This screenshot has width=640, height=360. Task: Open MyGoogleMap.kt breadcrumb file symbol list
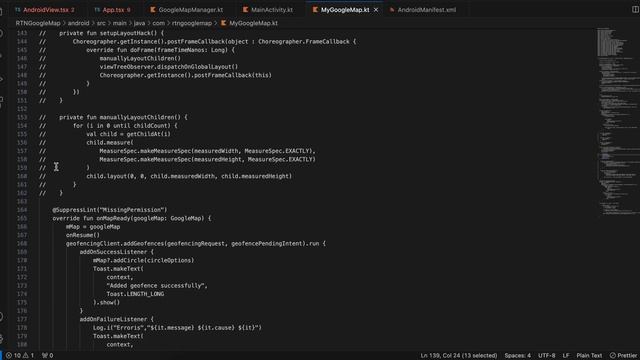[249, 23]
